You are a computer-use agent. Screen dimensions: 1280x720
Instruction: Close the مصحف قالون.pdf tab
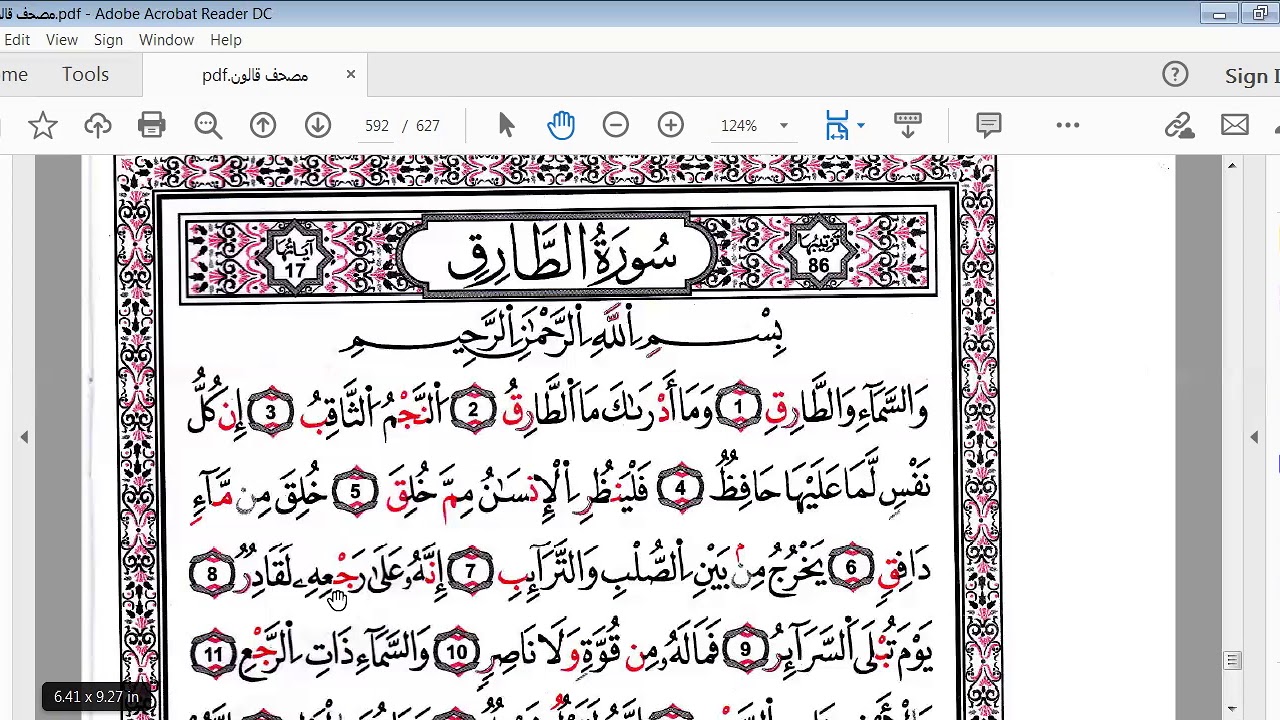(351, 74)
